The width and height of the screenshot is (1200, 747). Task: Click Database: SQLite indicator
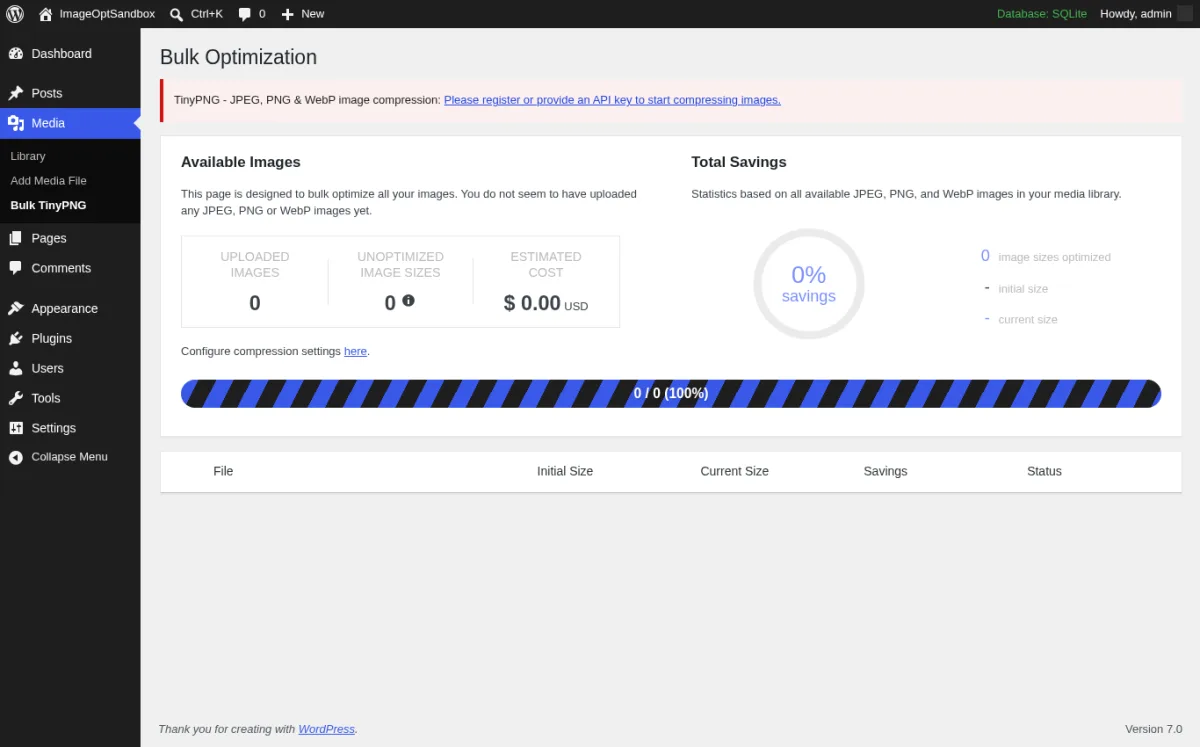[x=1042, y=14]
